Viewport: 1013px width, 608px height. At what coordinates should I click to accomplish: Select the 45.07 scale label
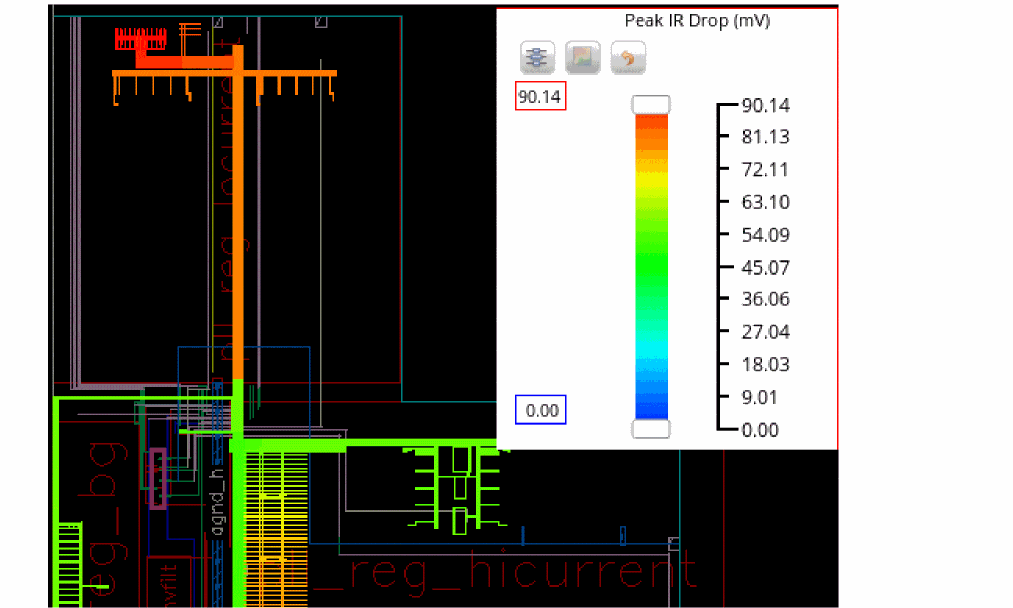coord(765,267)
